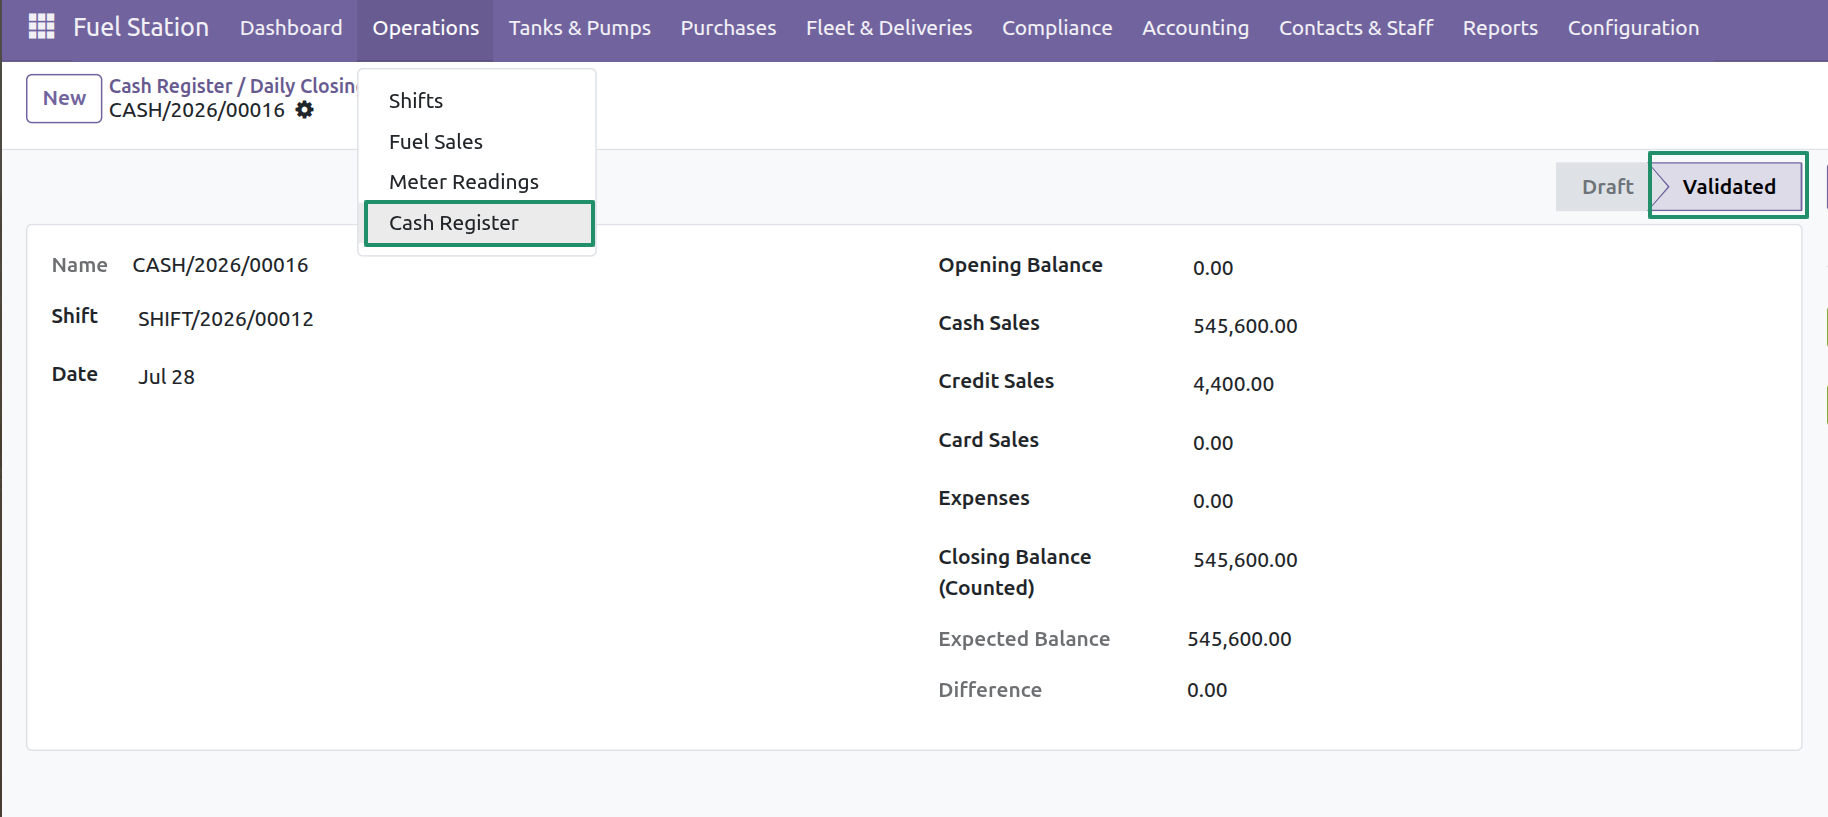Open the Tanks & Pumps menu

click(580, 28)
